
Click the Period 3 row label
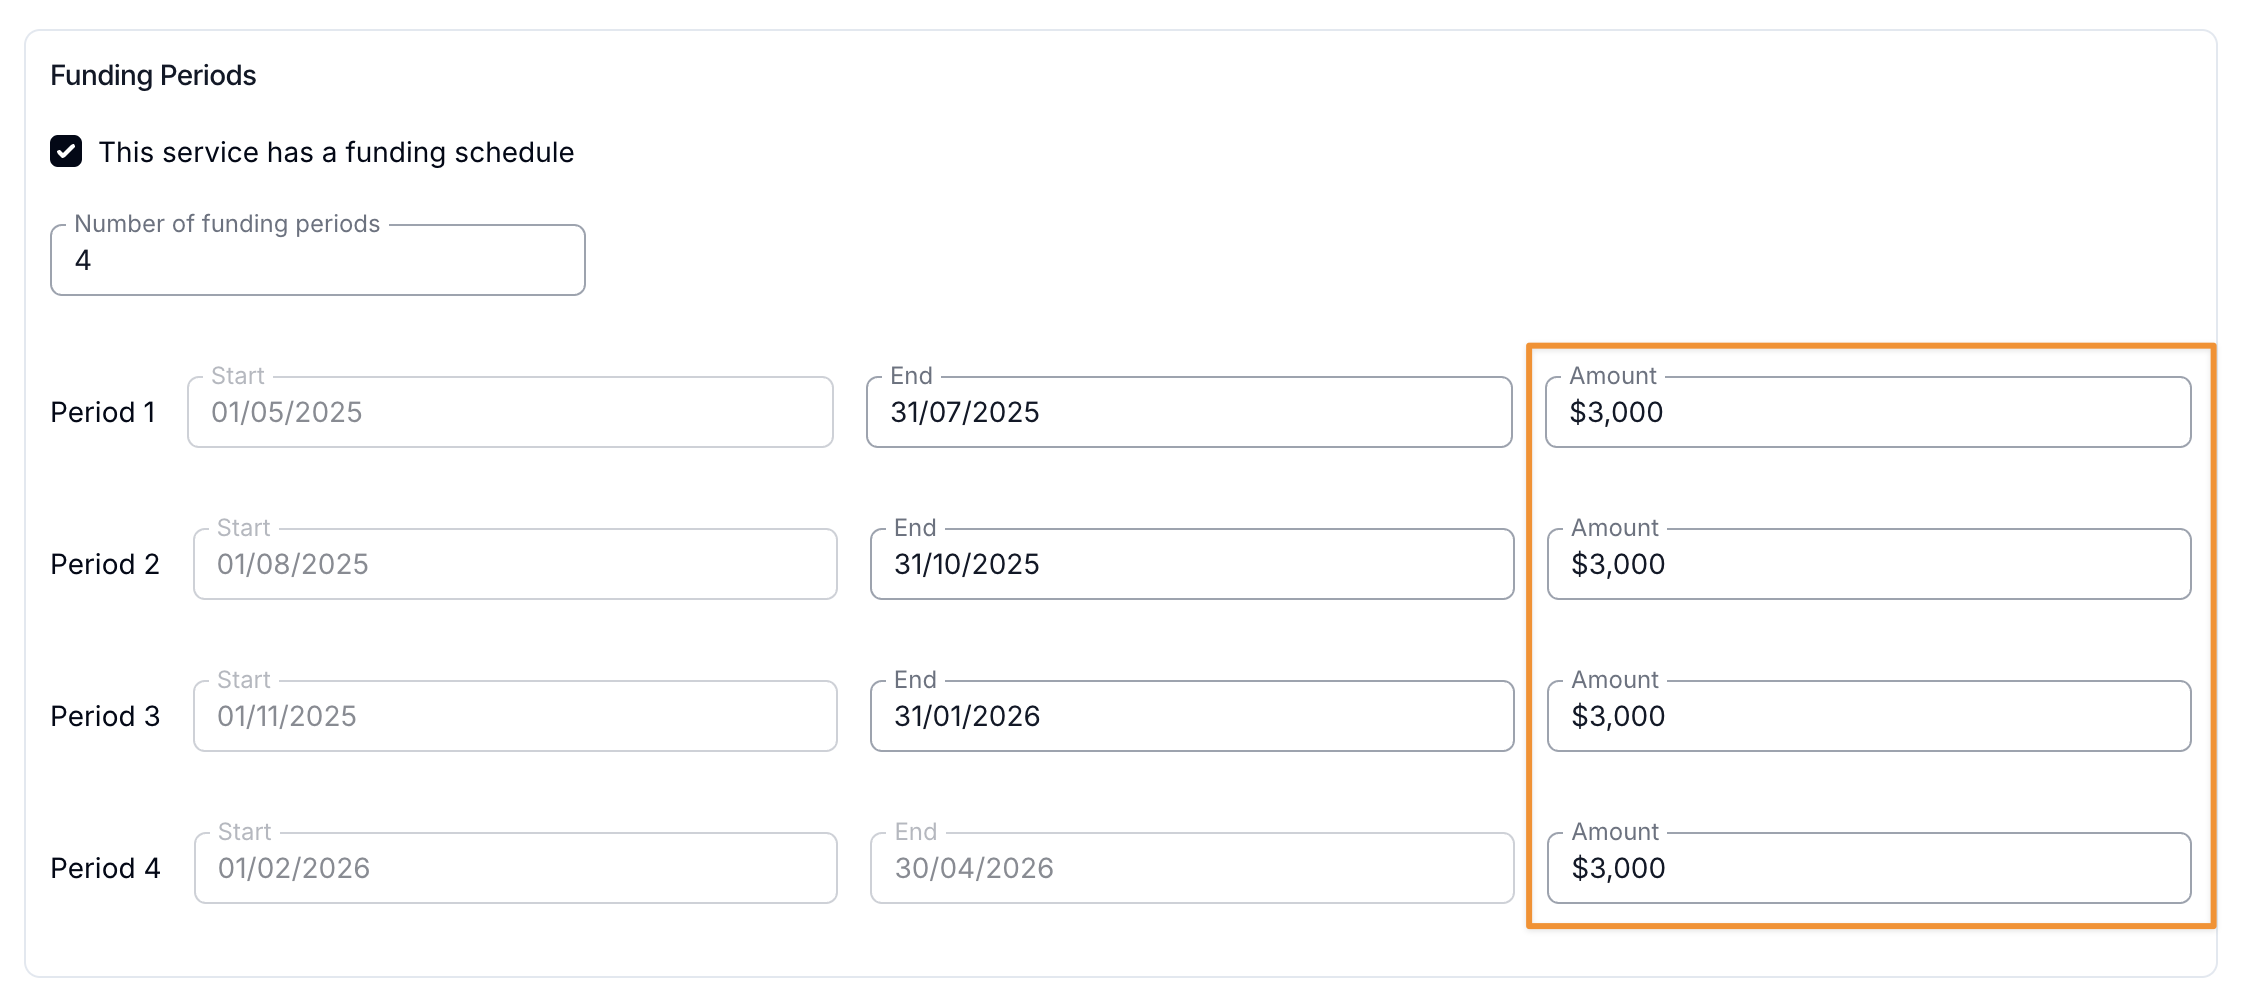[105, 716]
